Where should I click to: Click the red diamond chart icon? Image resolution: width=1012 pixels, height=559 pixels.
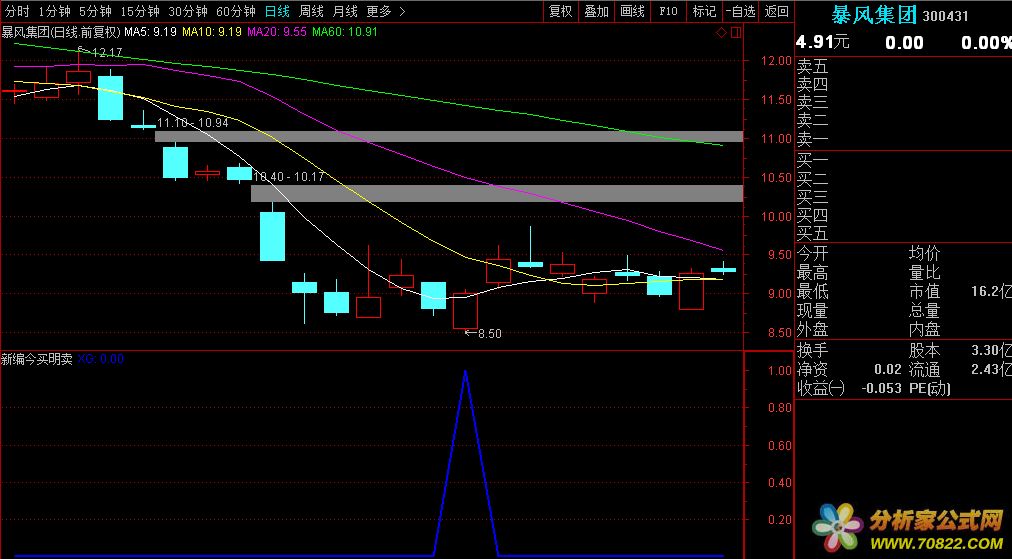722,32
